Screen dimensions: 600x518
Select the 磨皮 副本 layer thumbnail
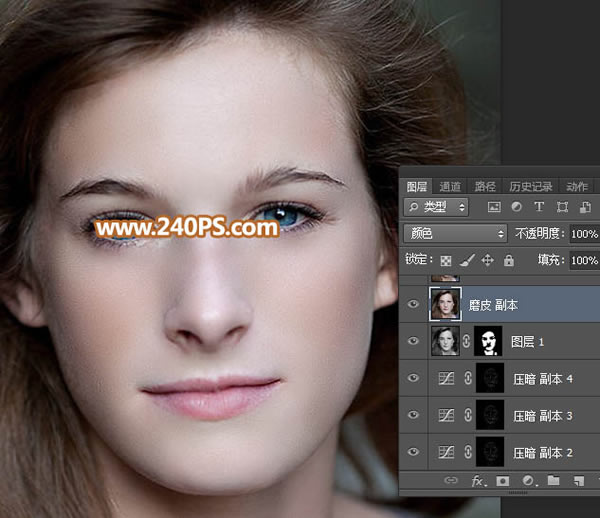pos(445,304)
